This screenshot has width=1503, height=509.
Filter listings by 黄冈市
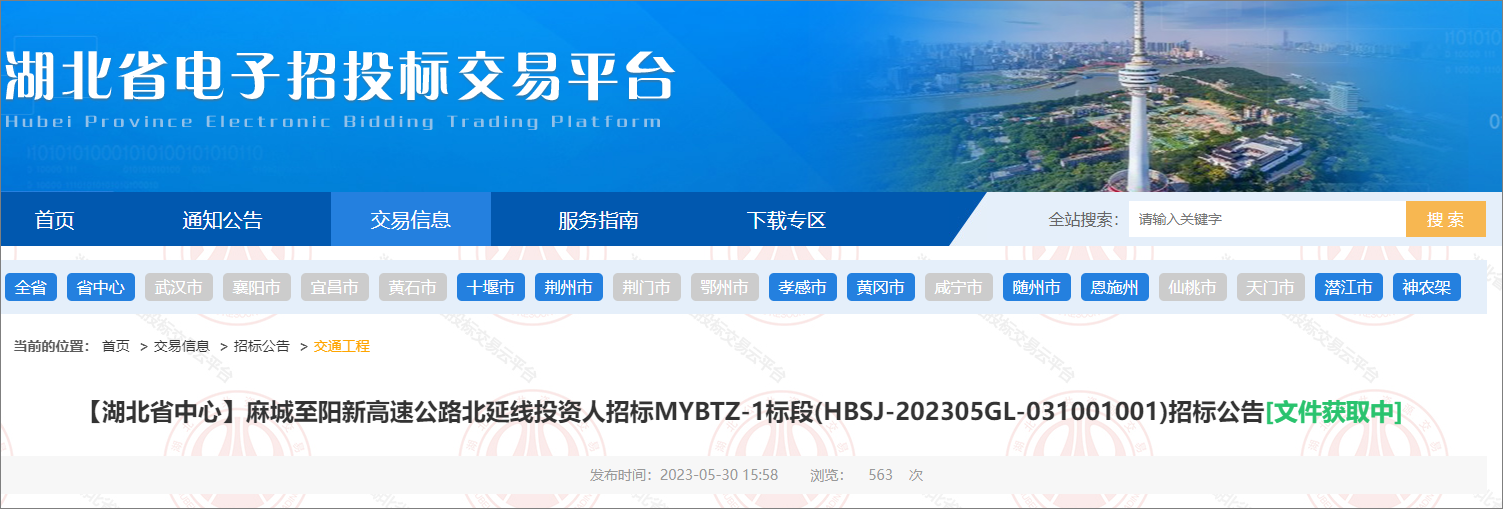coord(881,288)
